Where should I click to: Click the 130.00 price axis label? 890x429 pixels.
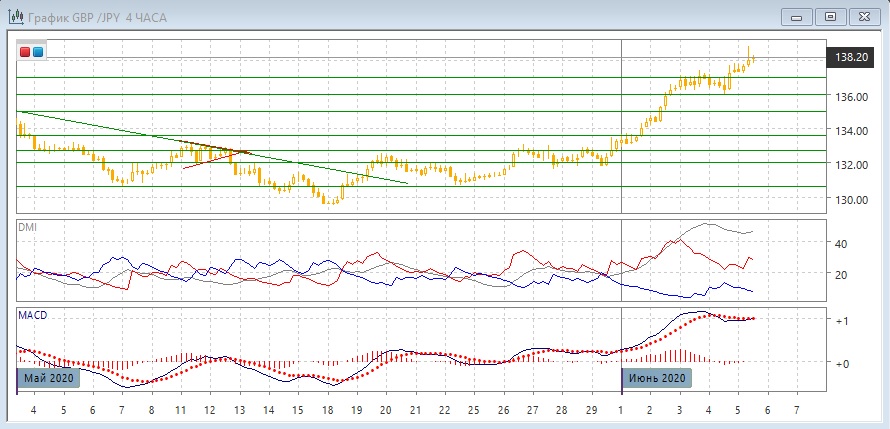pos(850,200)
